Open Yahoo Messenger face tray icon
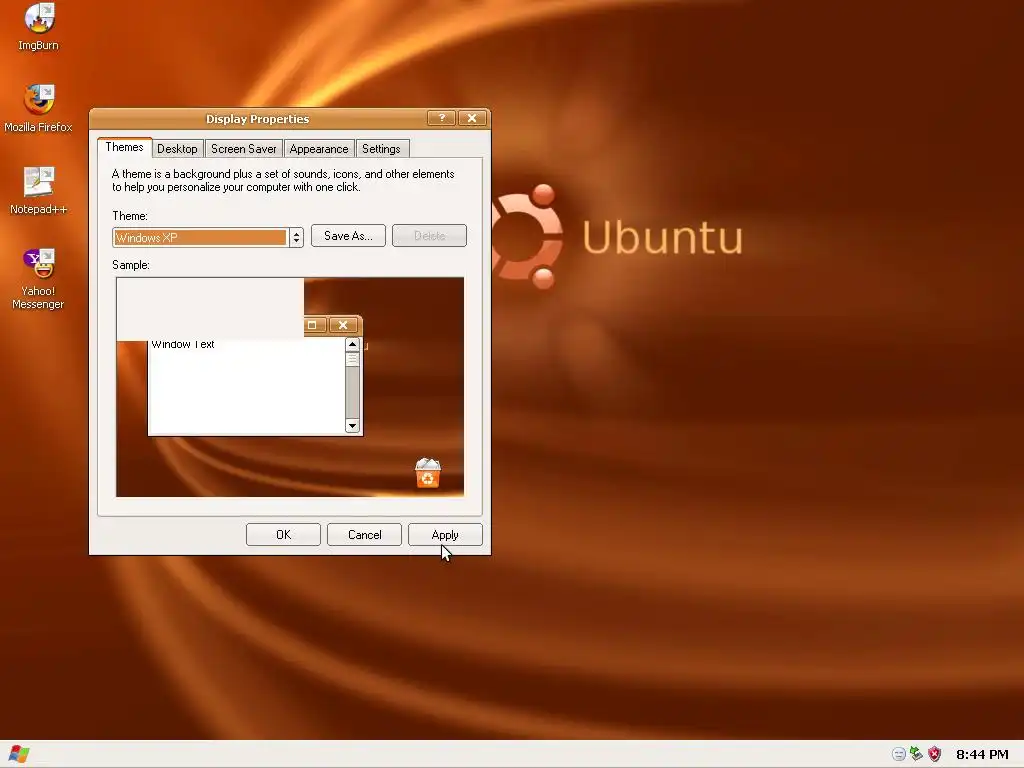 [899, 754]
